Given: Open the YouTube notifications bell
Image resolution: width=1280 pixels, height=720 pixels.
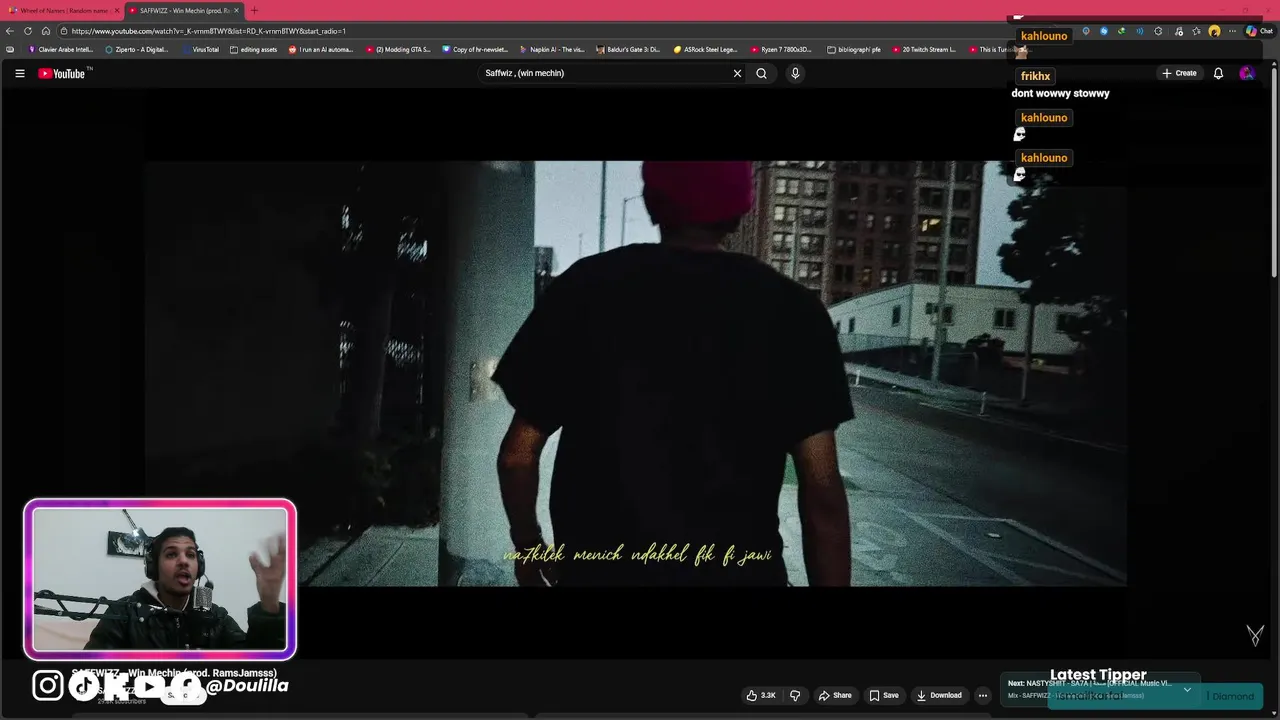Looking at the screenshot, I should tap(1218, 73).
